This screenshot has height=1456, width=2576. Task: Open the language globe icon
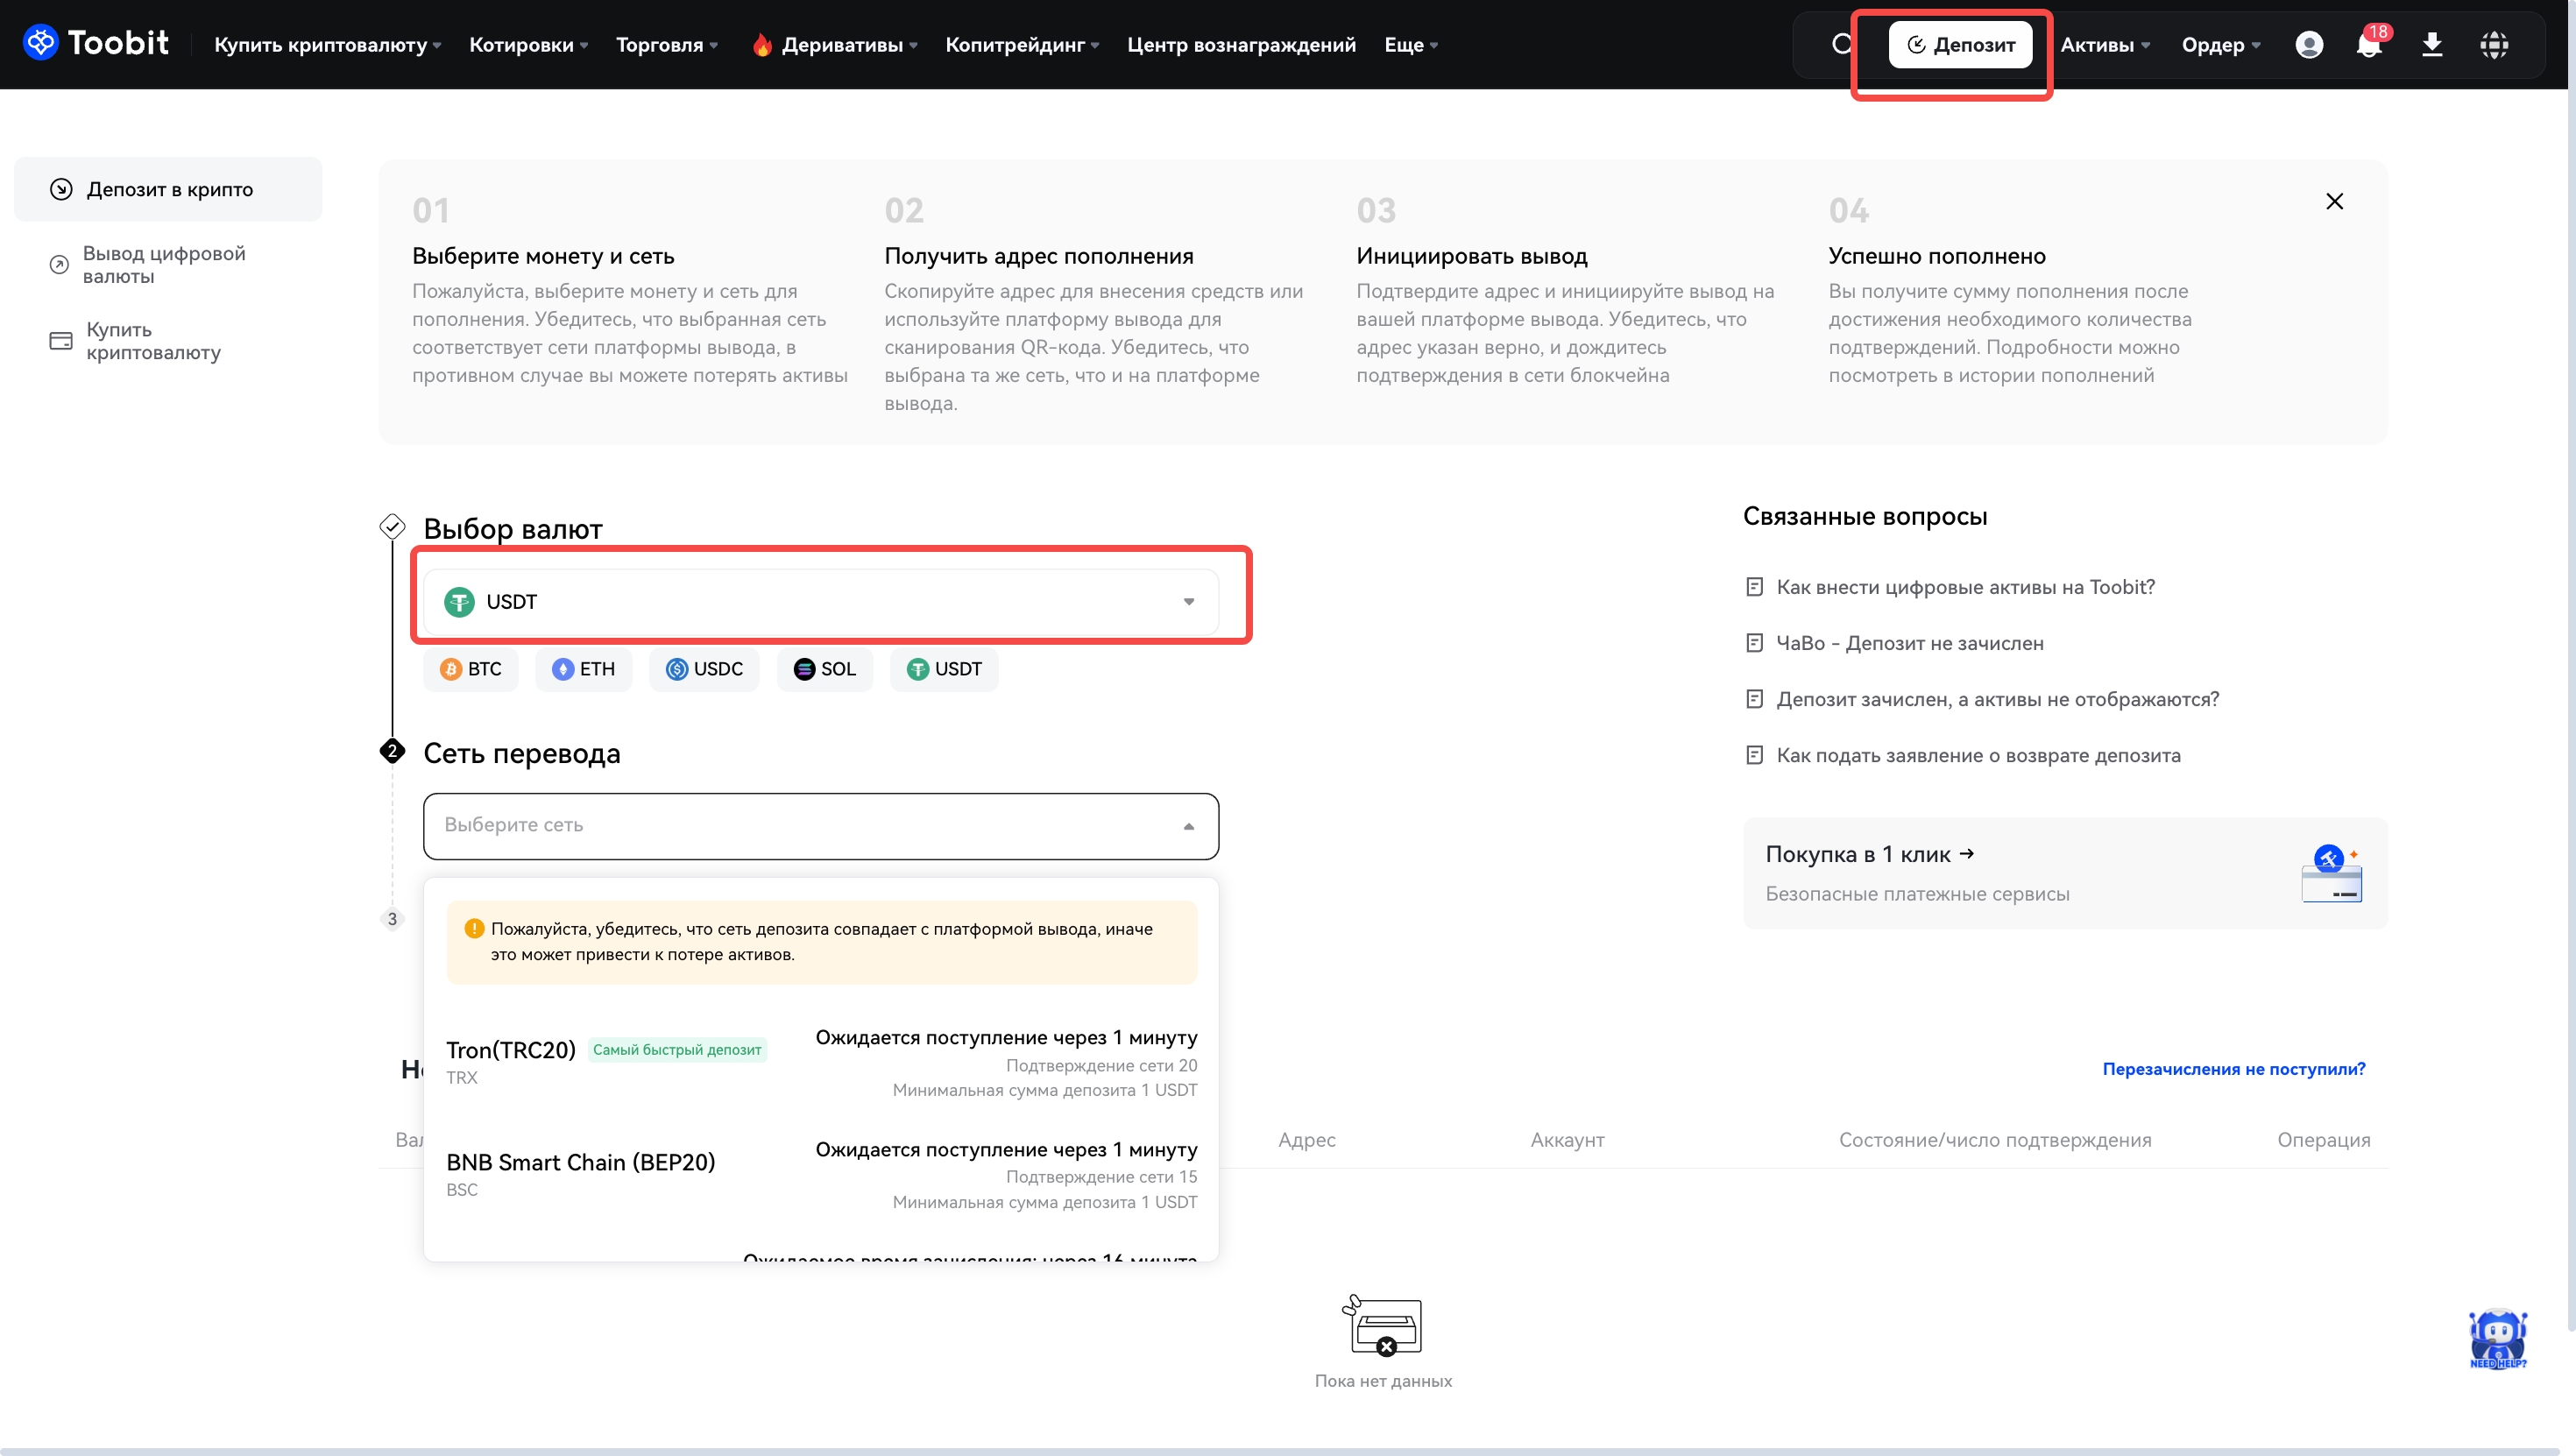(x=2493, y=45)
